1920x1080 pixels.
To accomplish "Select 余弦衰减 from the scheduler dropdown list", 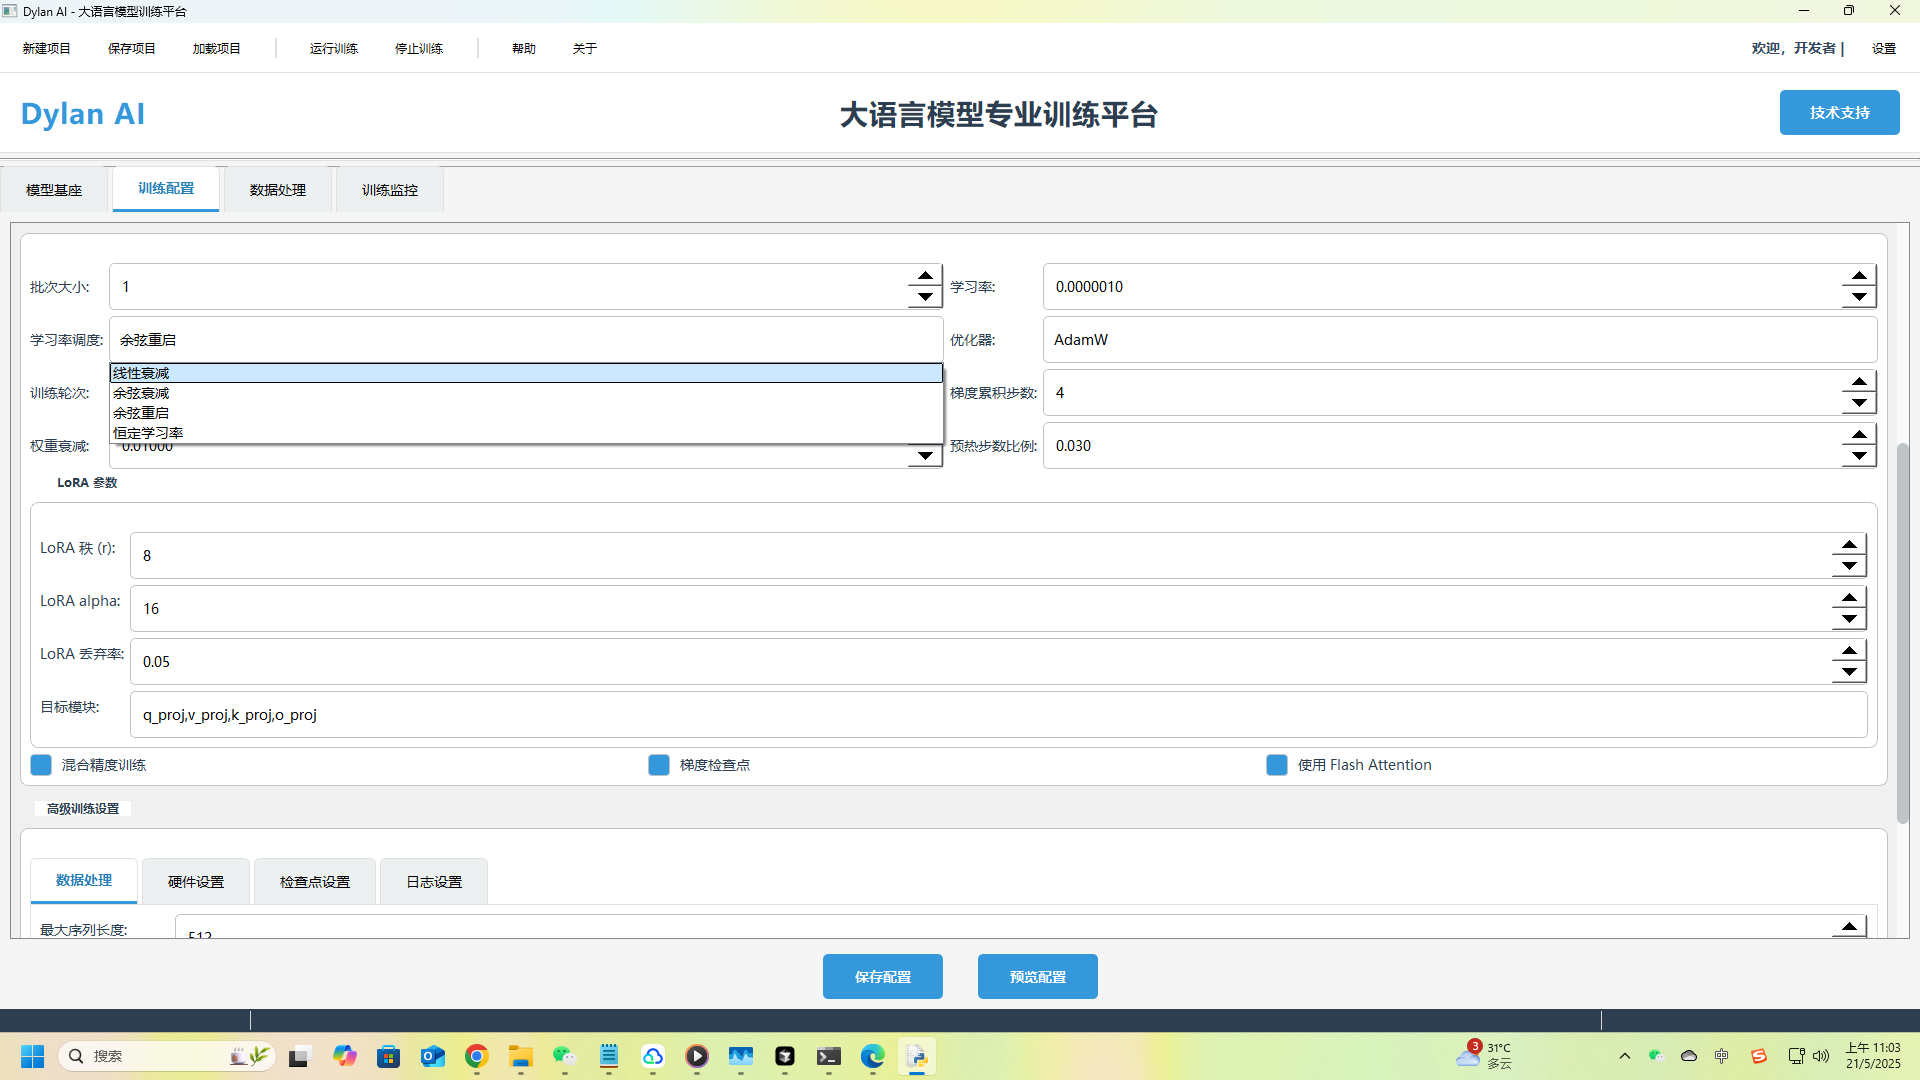I will click(x=141, y=393).
